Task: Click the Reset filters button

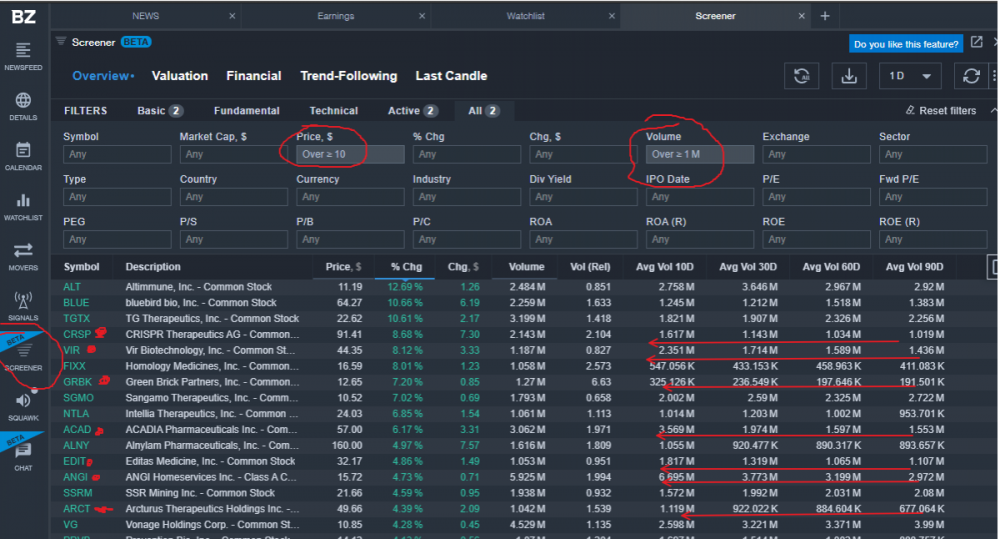Action: [940, 111]
